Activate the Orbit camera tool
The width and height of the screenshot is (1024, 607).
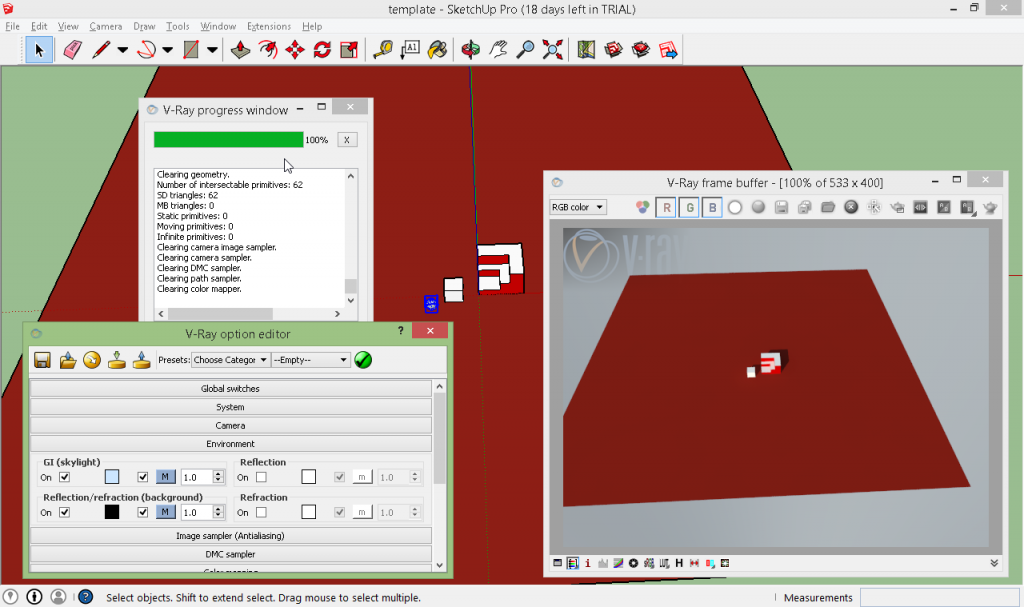[470, 49]
